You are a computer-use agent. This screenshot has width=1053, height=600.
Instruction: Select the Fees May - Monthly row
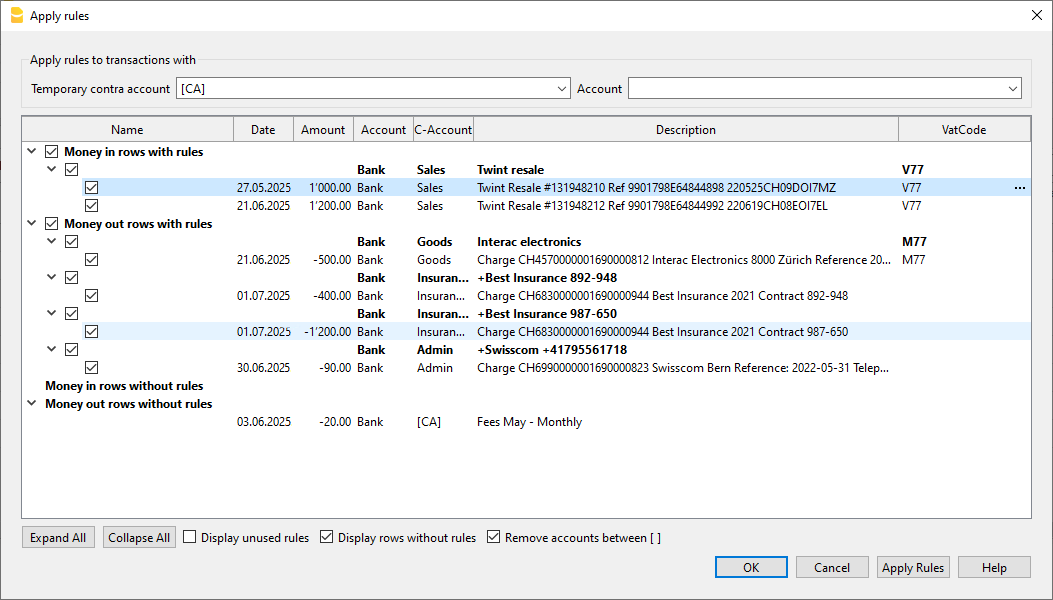coord(529,422)
